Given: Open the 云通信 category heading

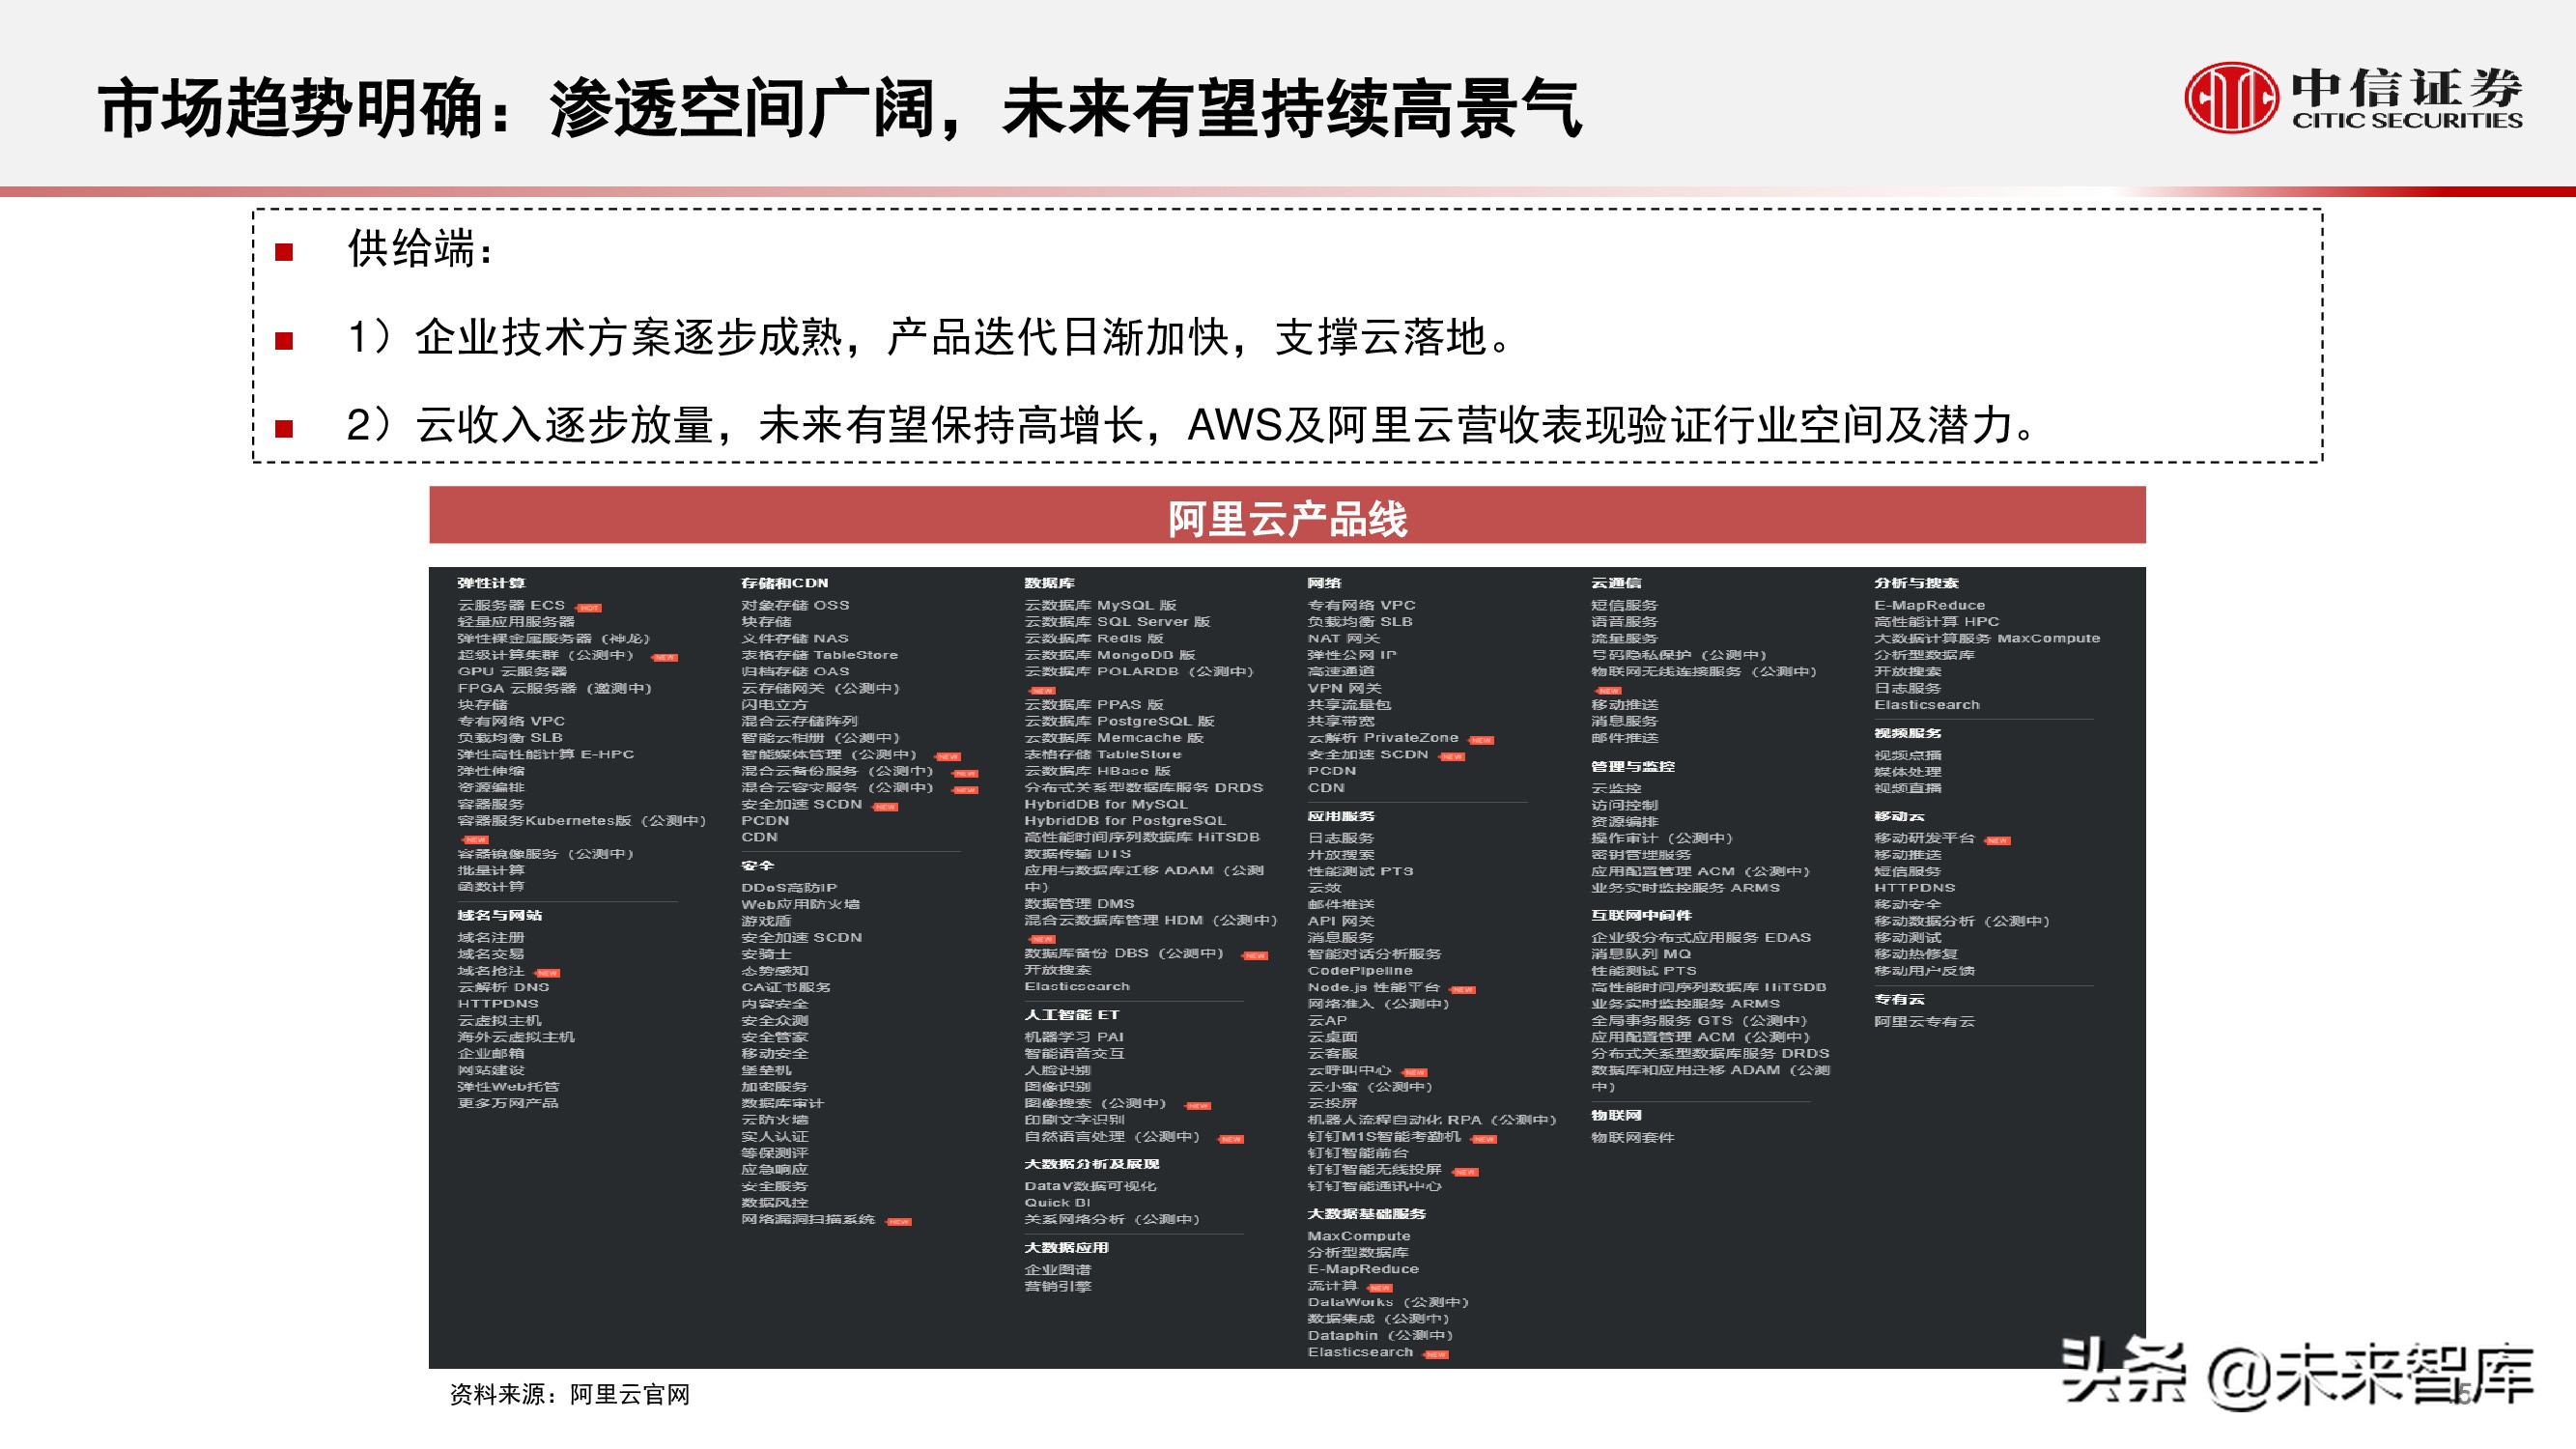Looking at the screenshot, I should coord(1616,583).
